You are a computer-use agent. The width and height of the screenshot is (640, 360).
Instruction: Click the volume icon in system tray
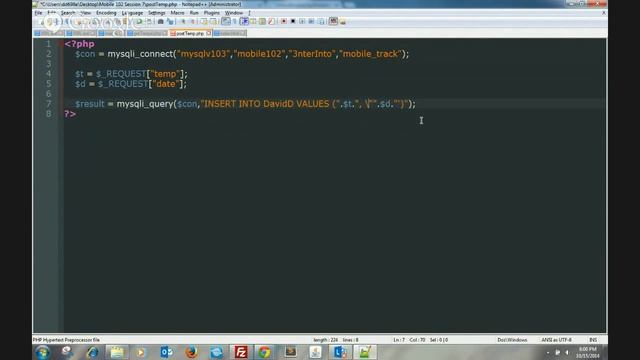(567, 353)
